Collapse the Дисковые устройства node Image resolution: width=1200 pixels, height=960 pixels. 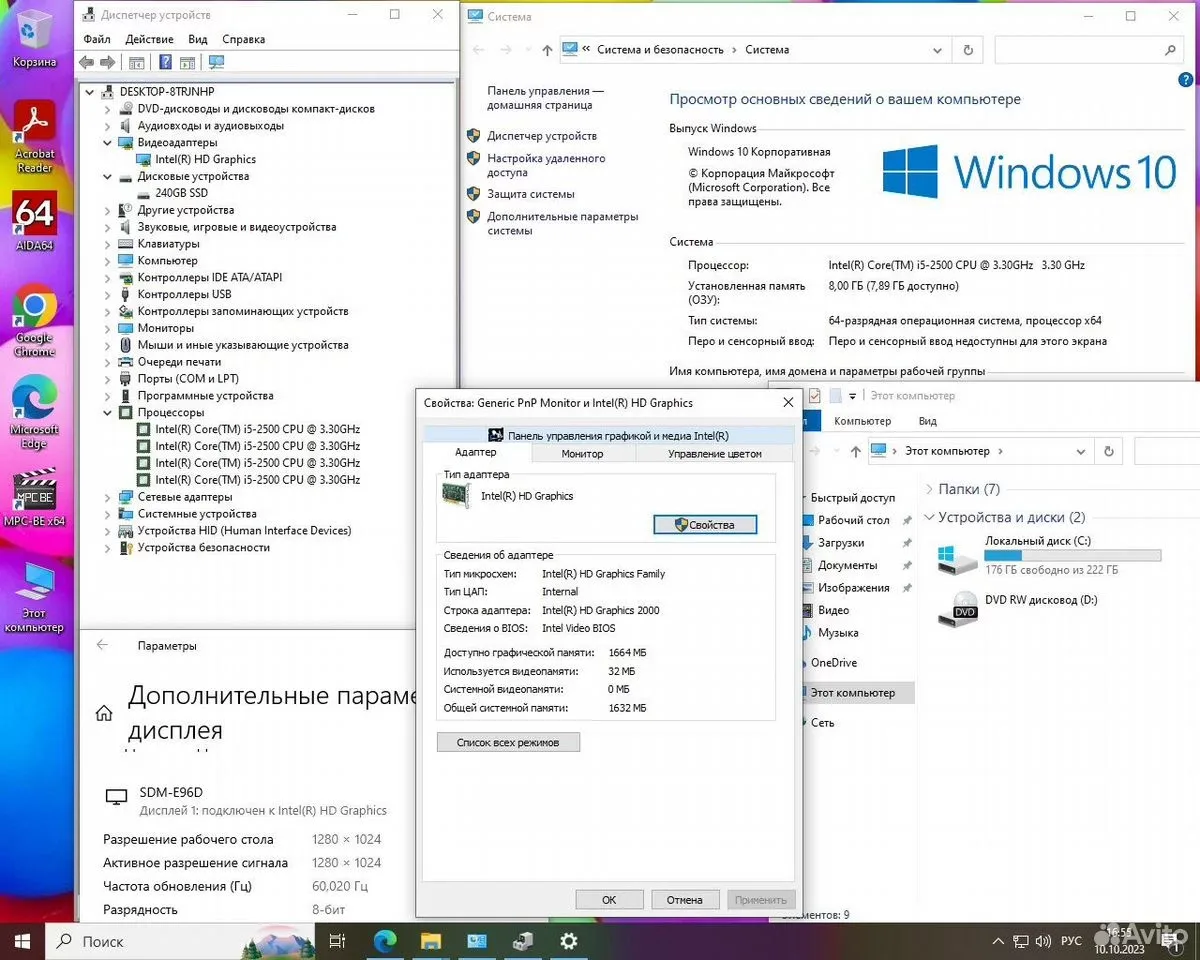(x=108, y=177)
